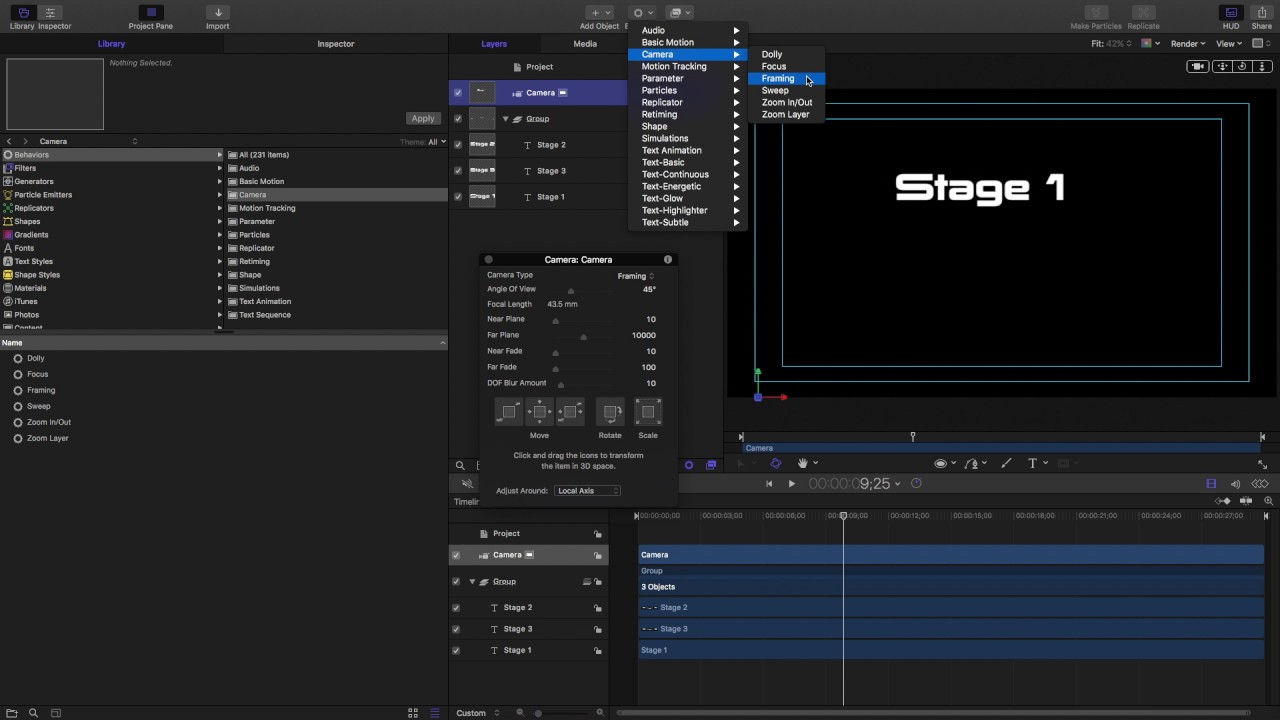Open the timeline Custom zoom dropdown
The width and height of the screenshot is (1280, 720).
(478, 713)
